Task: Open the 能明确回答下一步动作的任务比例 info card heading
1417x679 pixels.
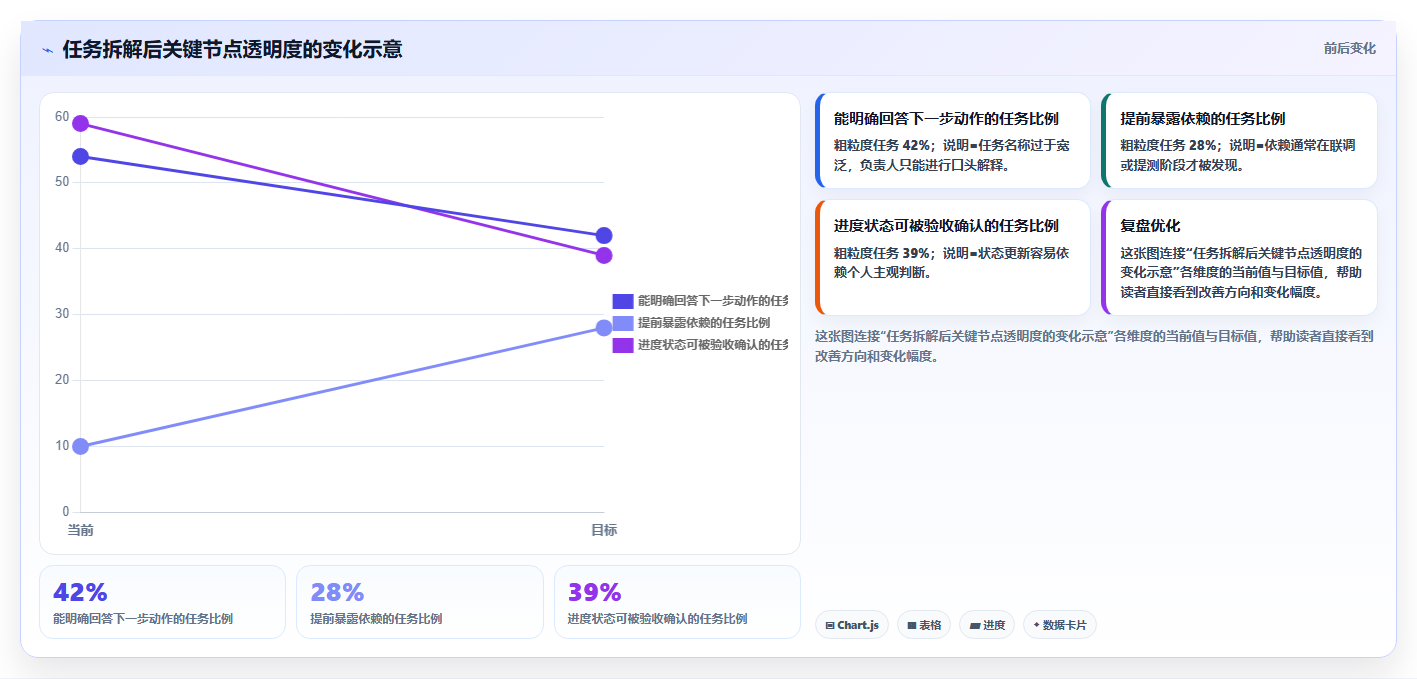Action: (x=946, y=119)
